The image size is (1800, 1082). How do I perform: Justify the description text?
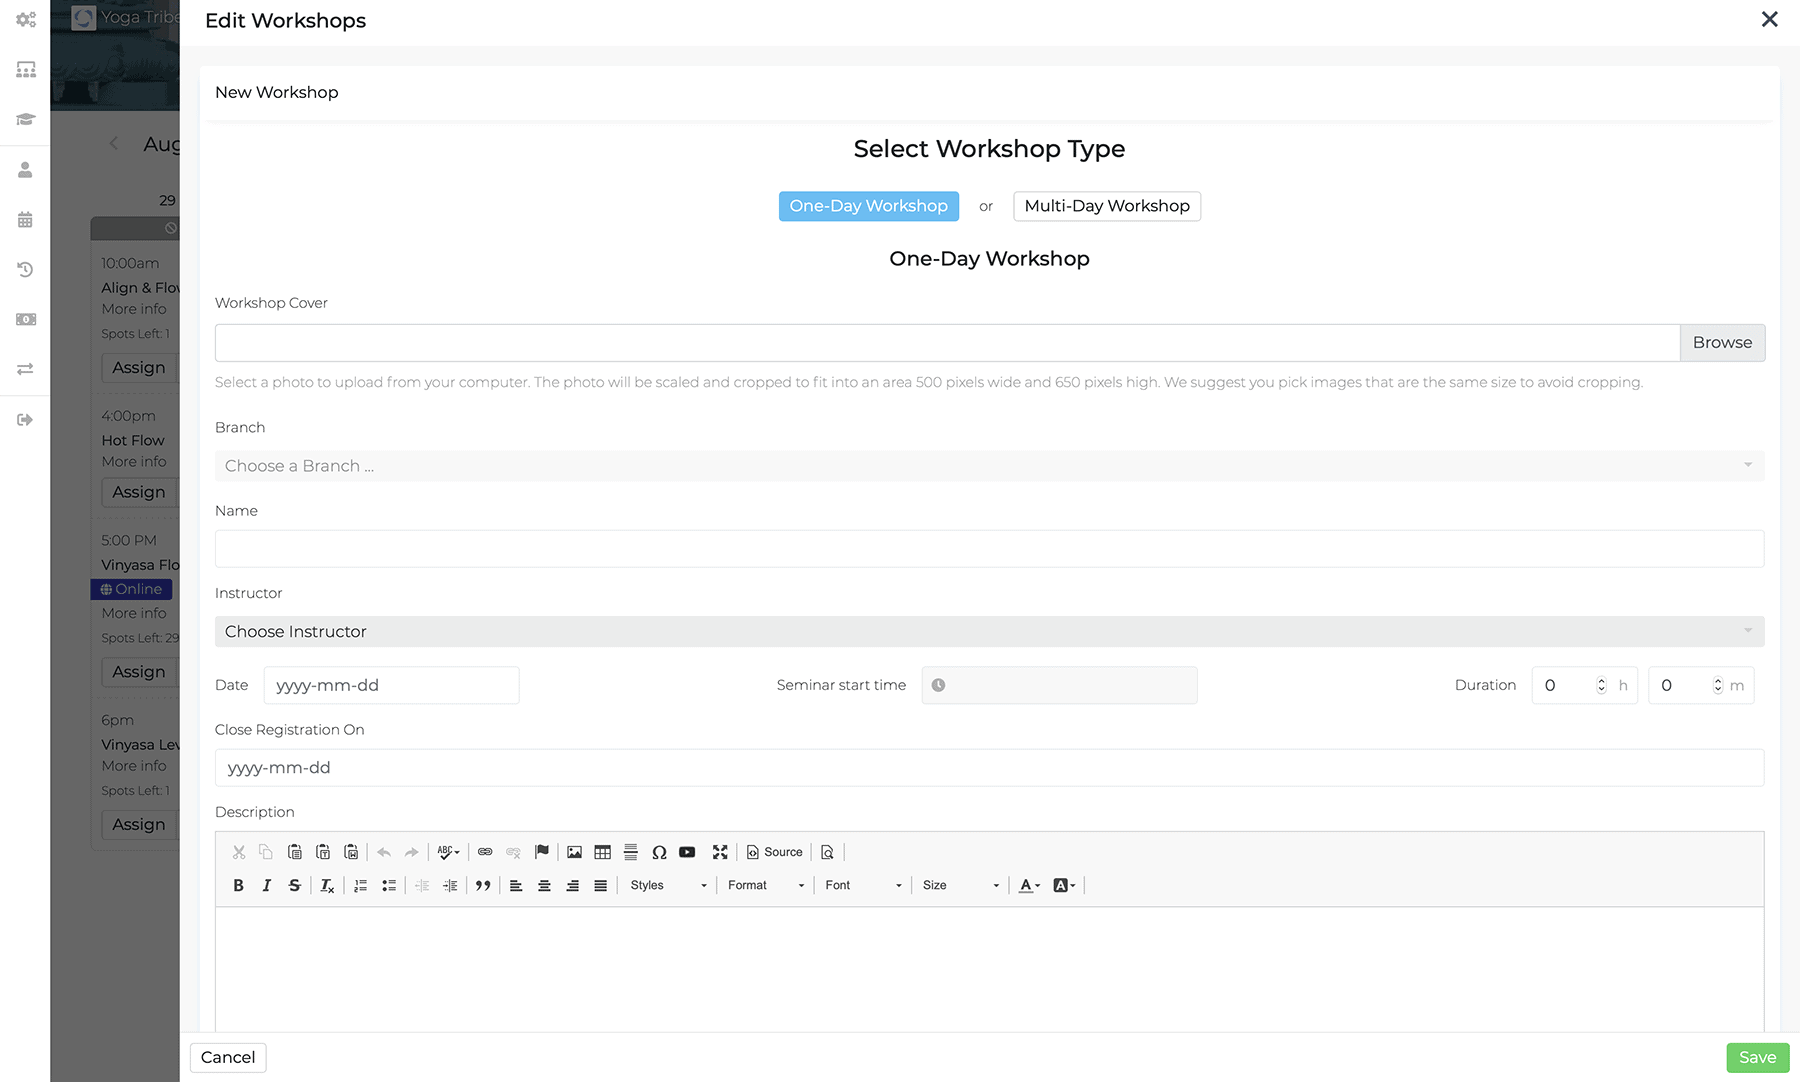click(600, 885)
